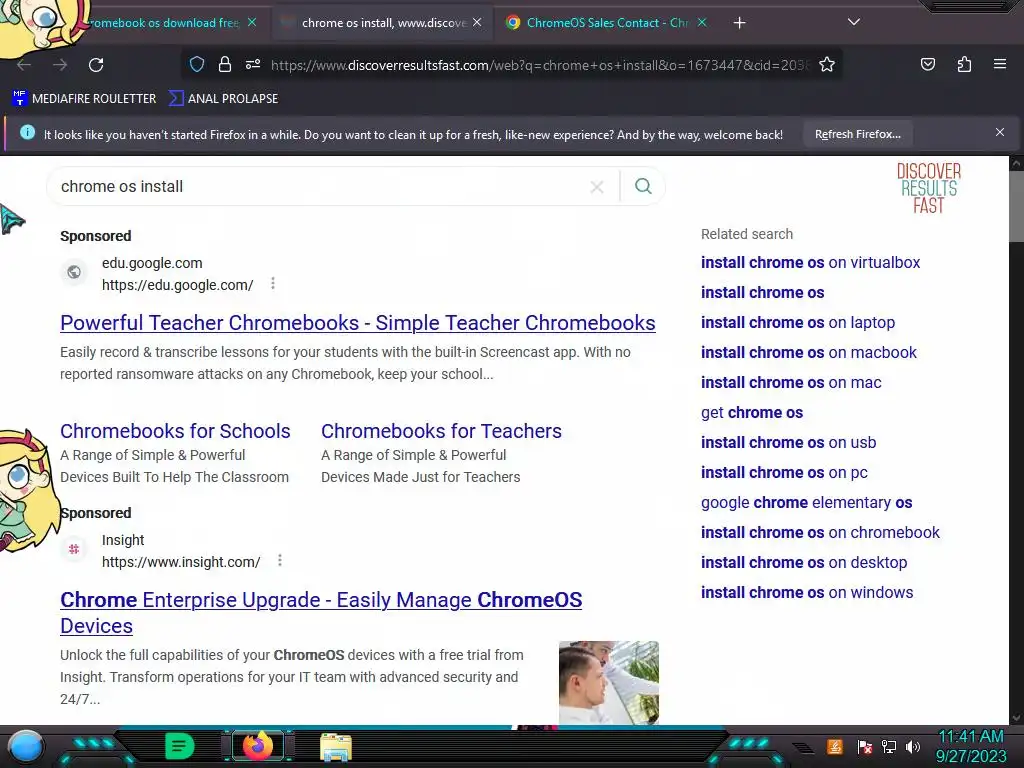The width and height of the screenshot is (1024, 768).
Task: List all tabs dropdown arrow
Action: coord(854,22)
